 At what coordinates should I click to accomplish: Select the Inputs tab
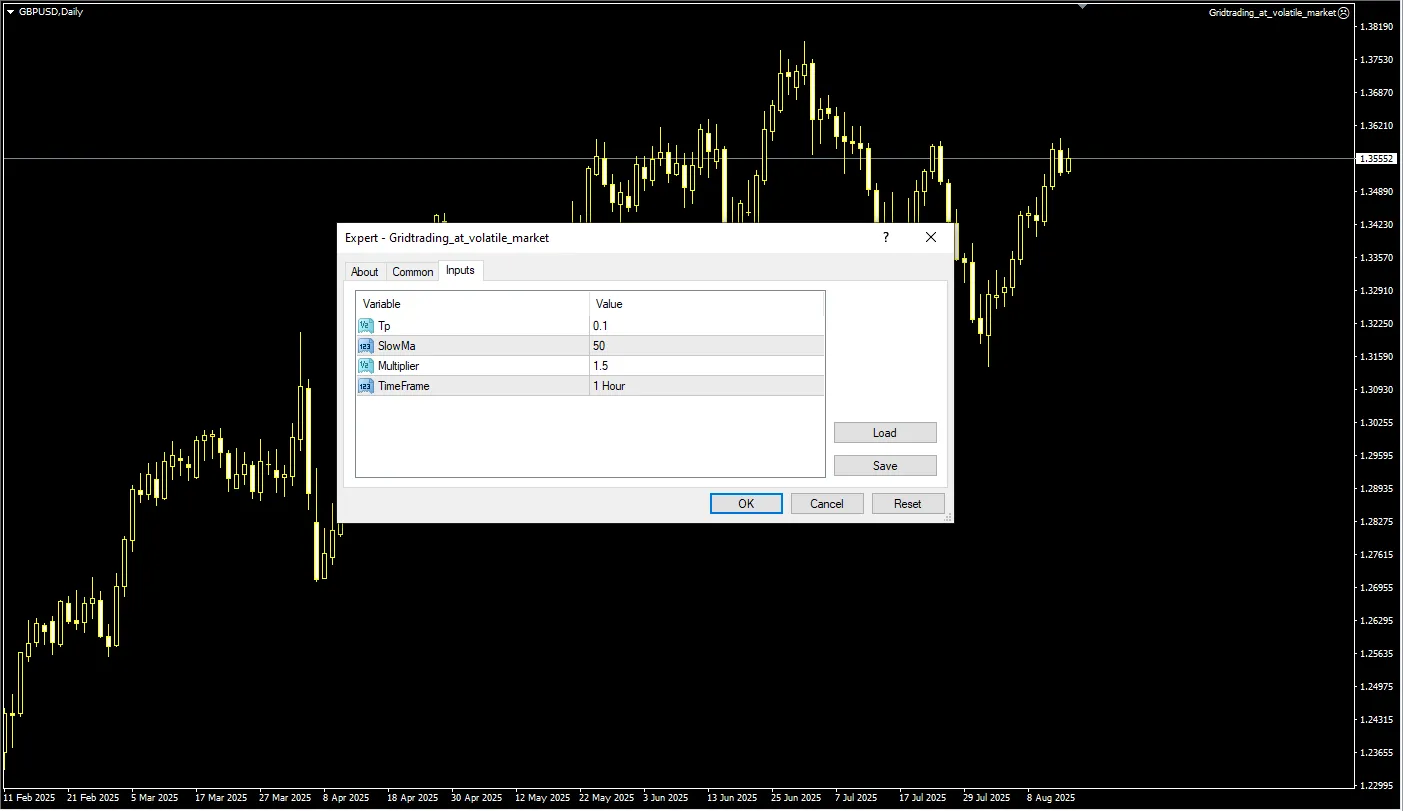point(461,271)
